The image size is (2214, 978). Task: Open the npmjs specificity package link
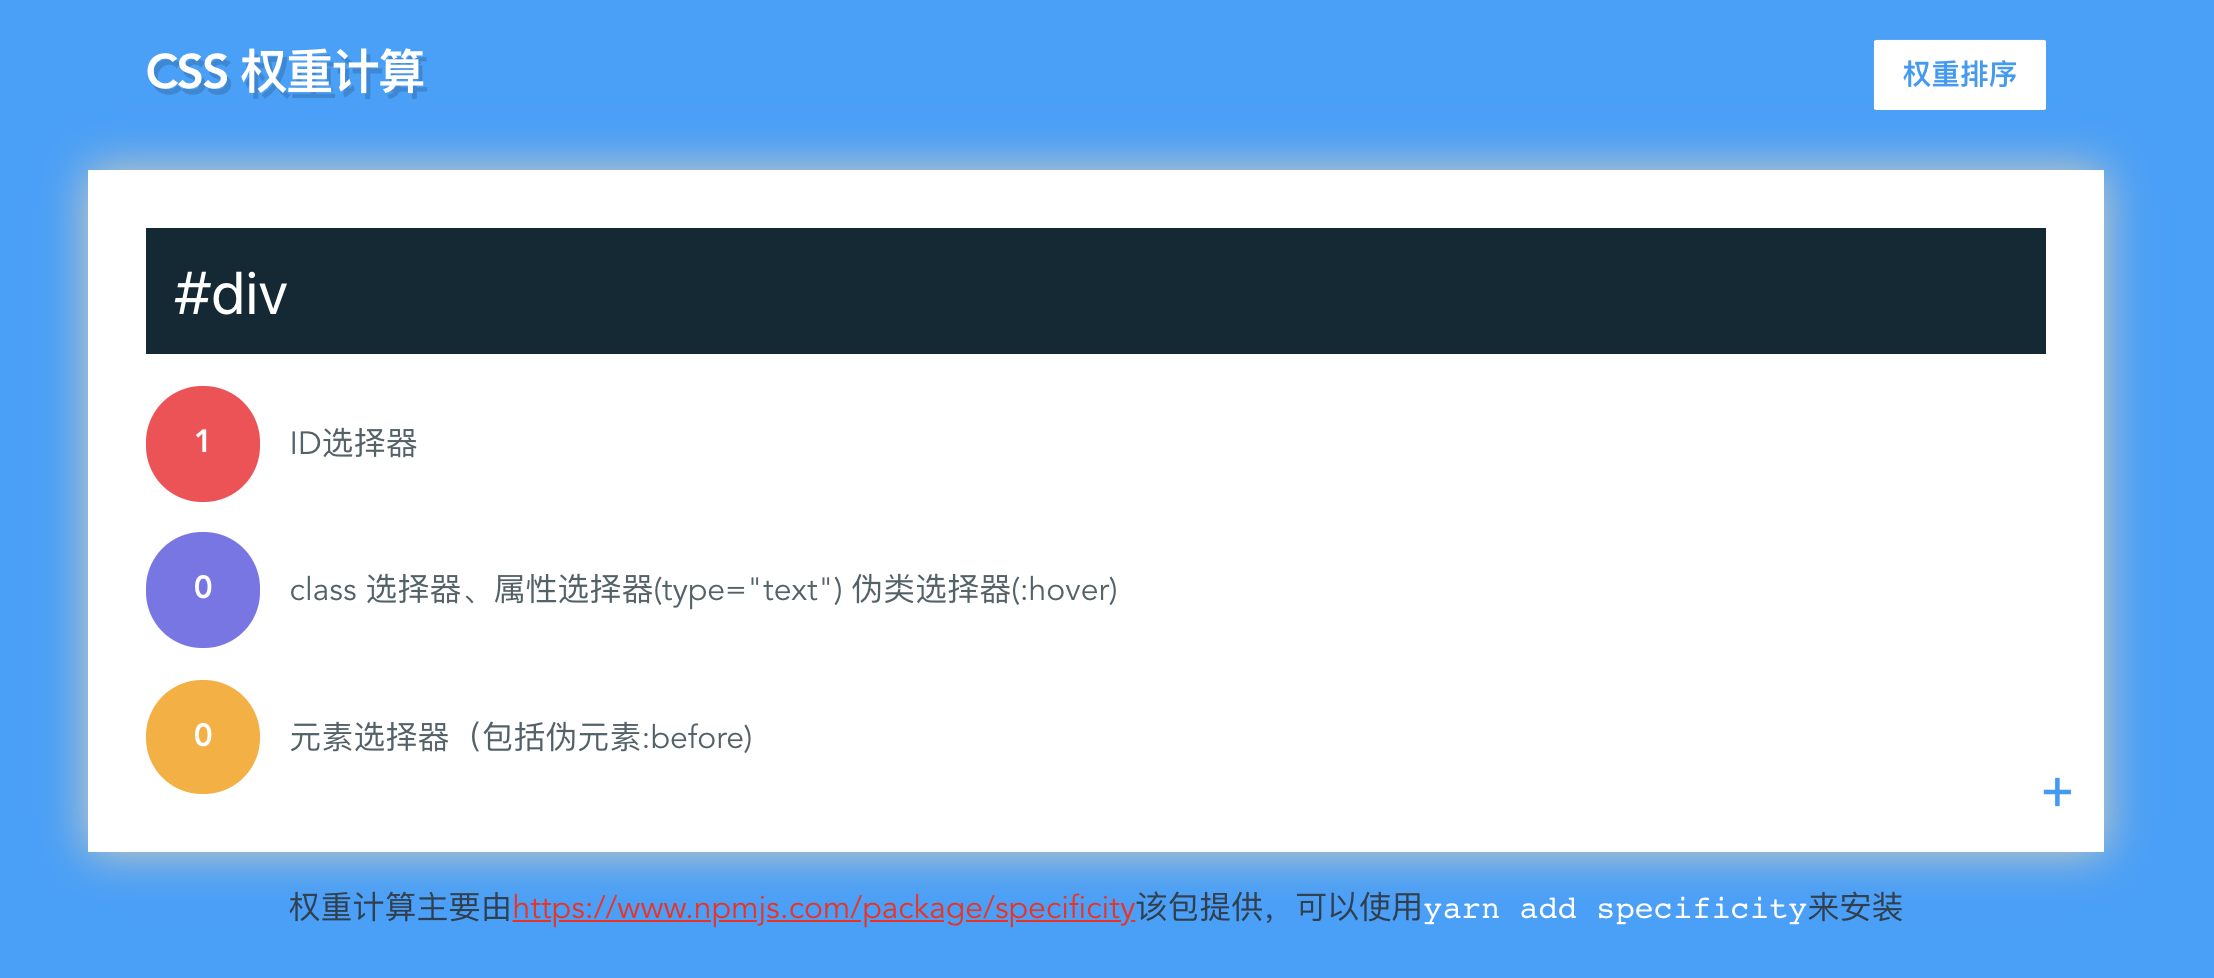point(824,908)
